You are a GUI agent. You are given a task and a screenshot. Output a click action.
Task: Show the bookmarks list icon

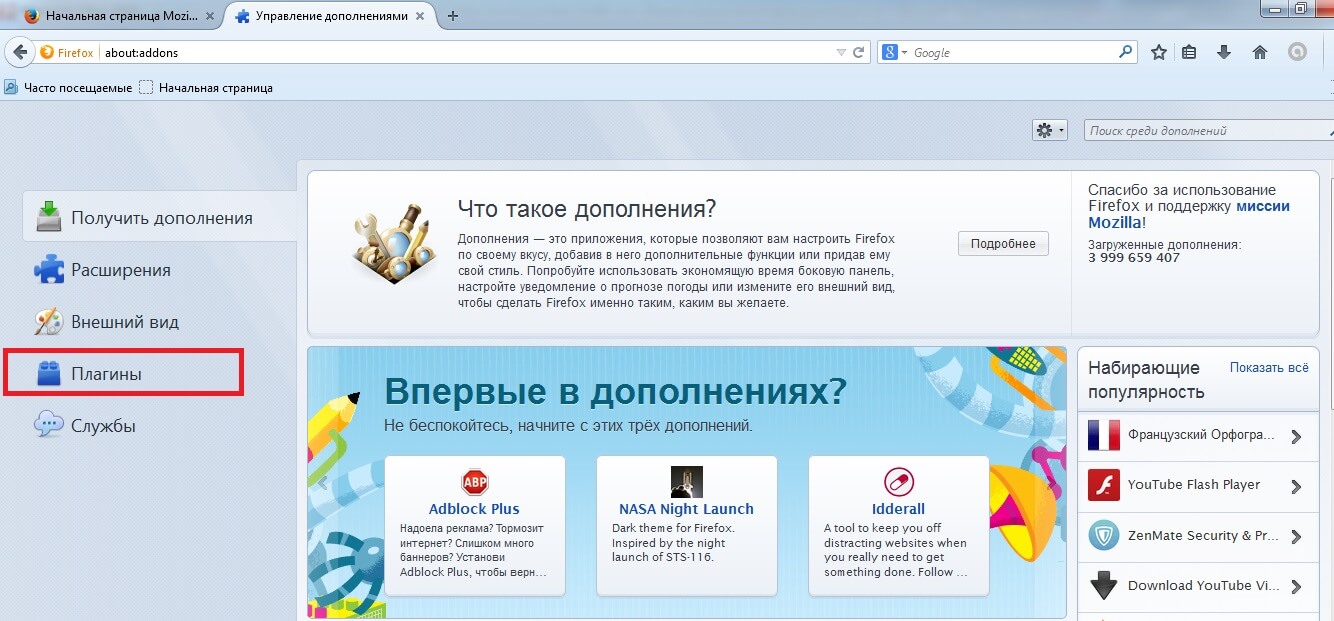[1189, 53]
